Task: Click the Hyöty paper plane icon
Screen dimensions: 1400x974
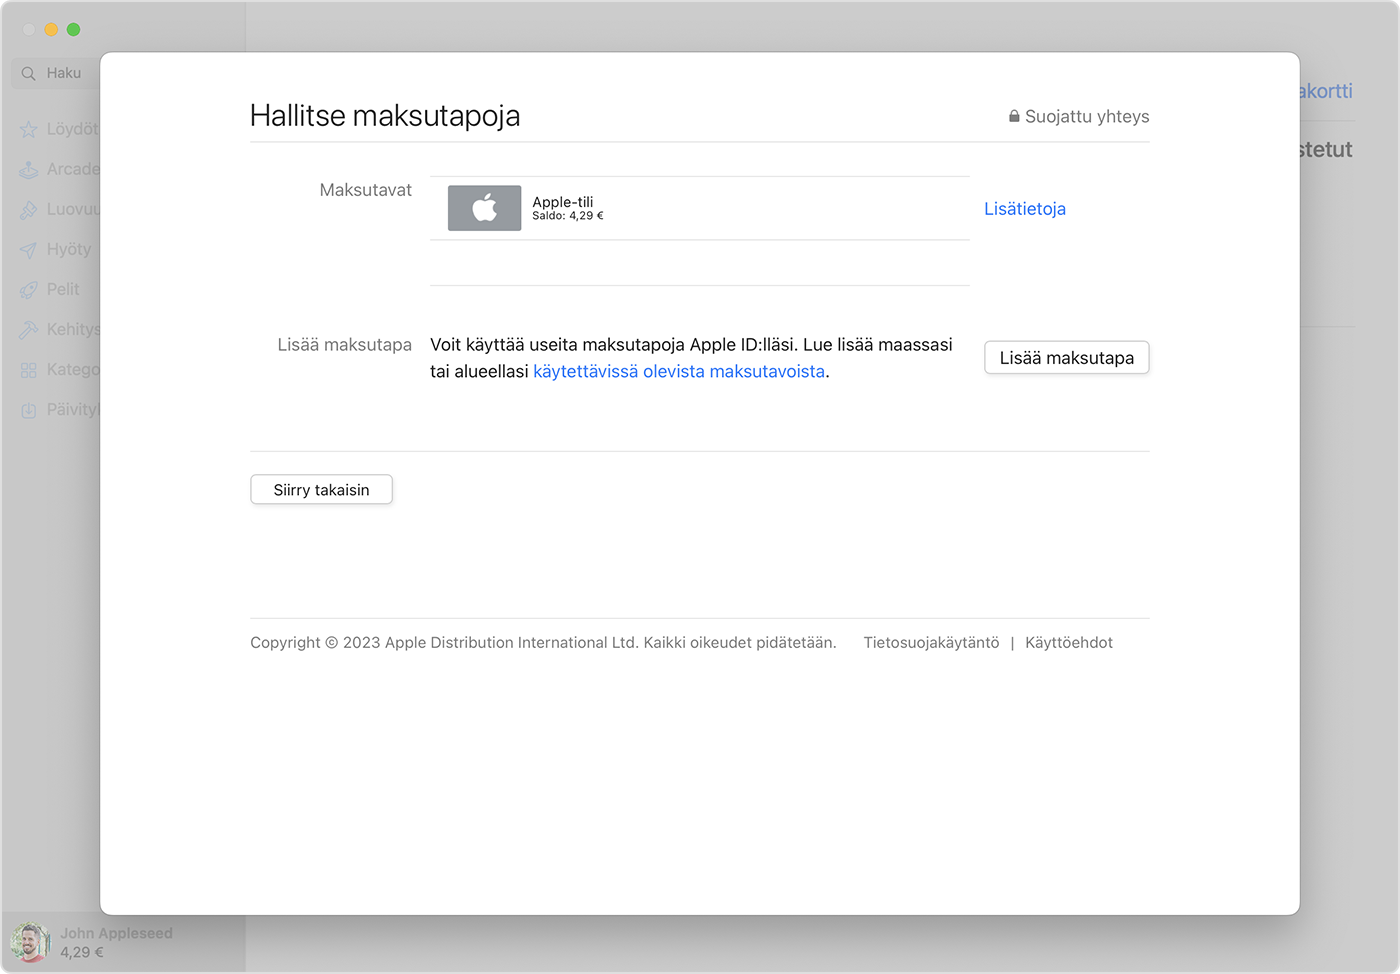Action: point(28,250)
